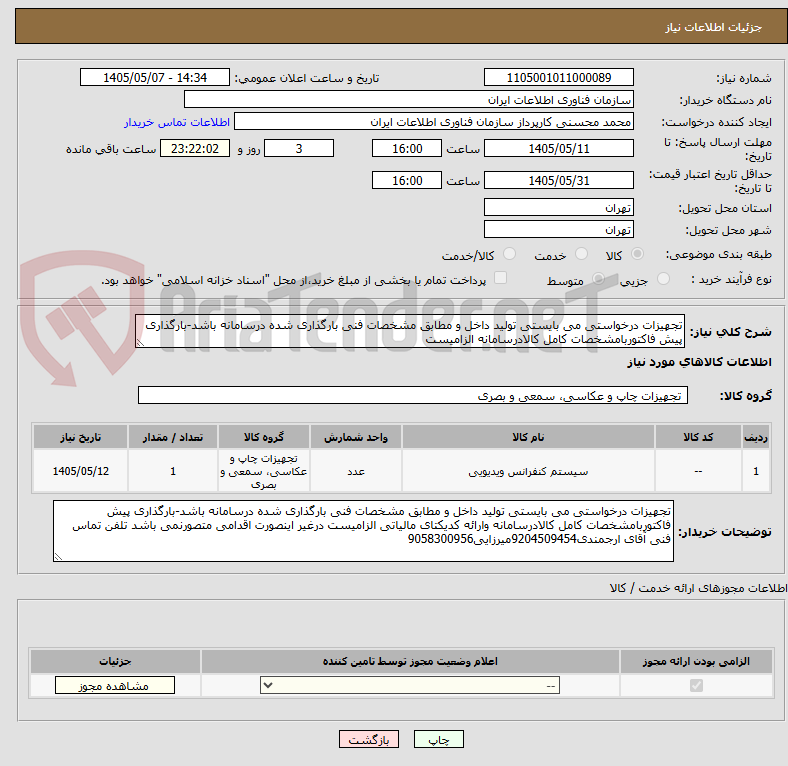Click the جزئیات column header

pyautogui.click(x=115, y=661)
